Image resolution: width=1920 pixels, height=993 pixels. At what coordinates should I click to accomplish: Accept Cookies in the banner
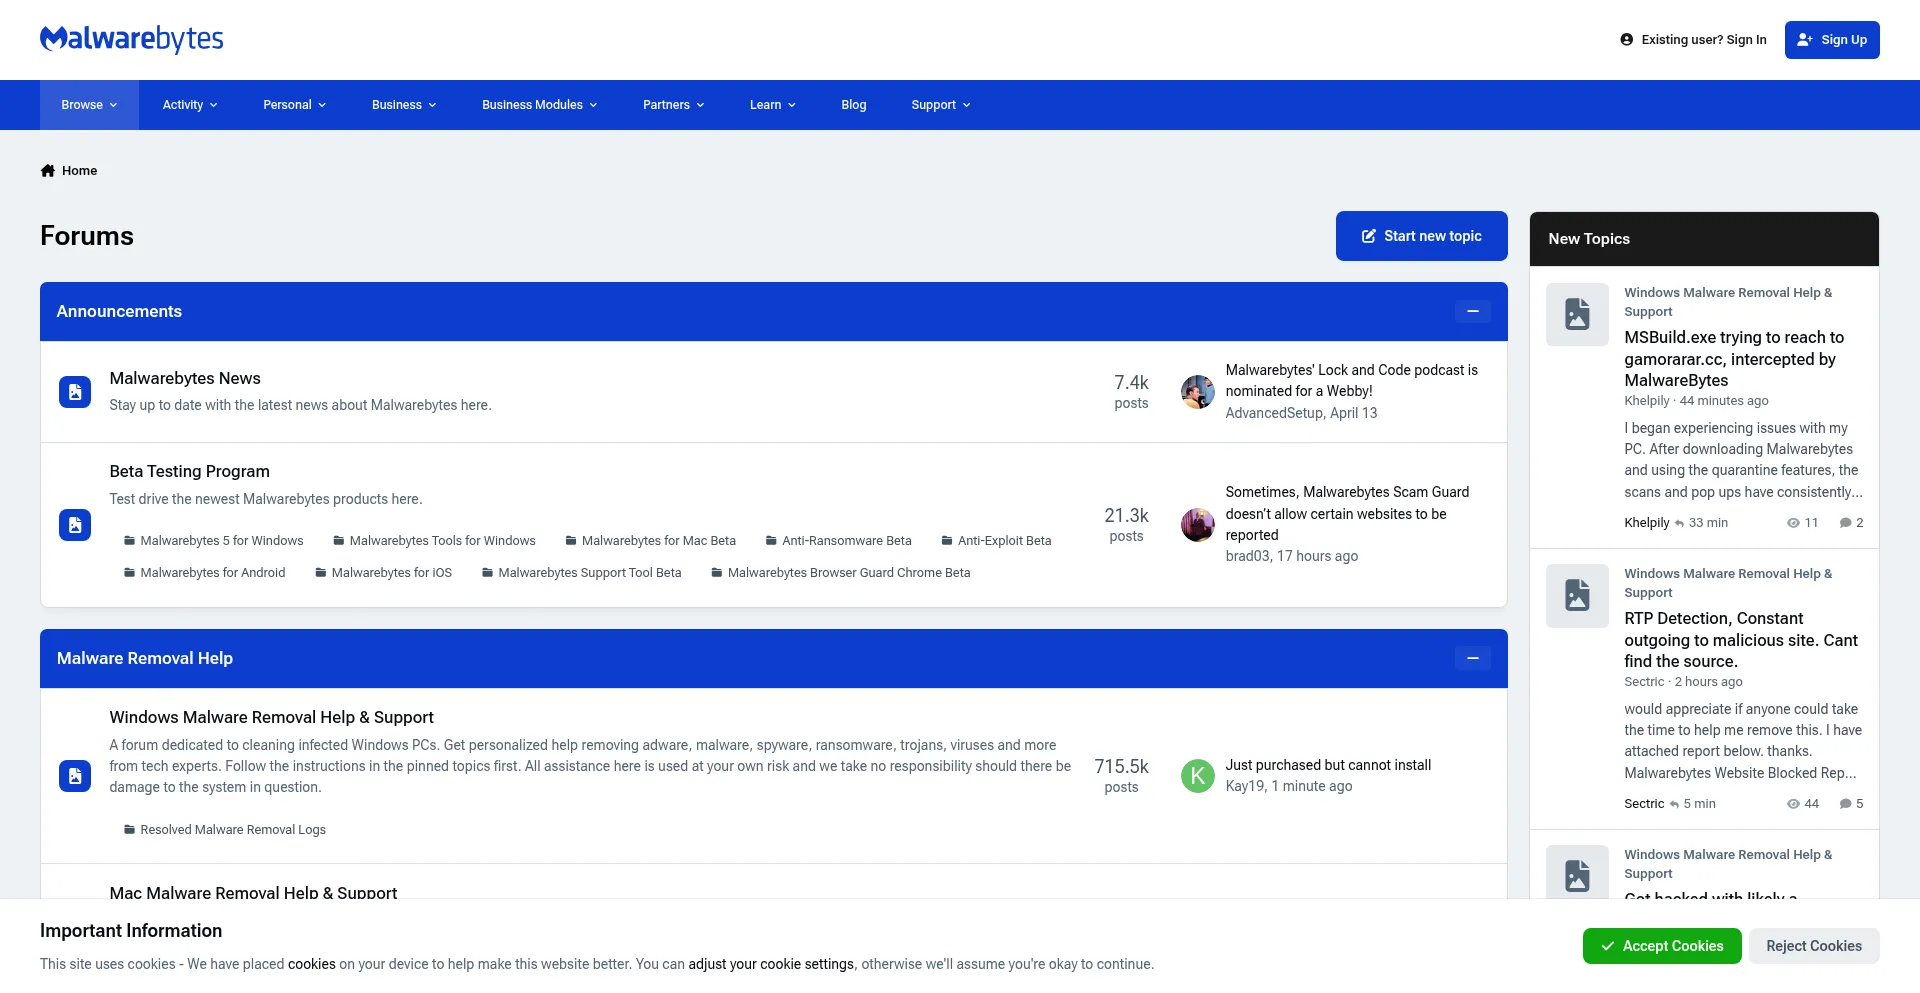click(1662, 946)
